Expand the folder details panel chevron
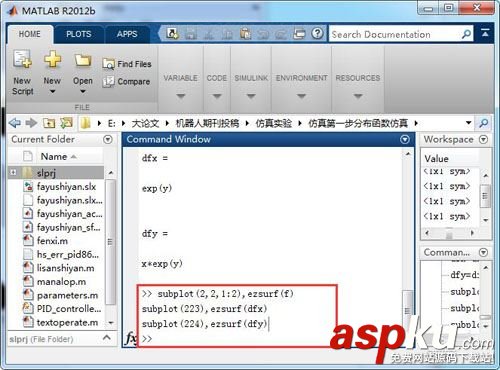Screen dimensions: 500x370 click(x=107, y=338)
